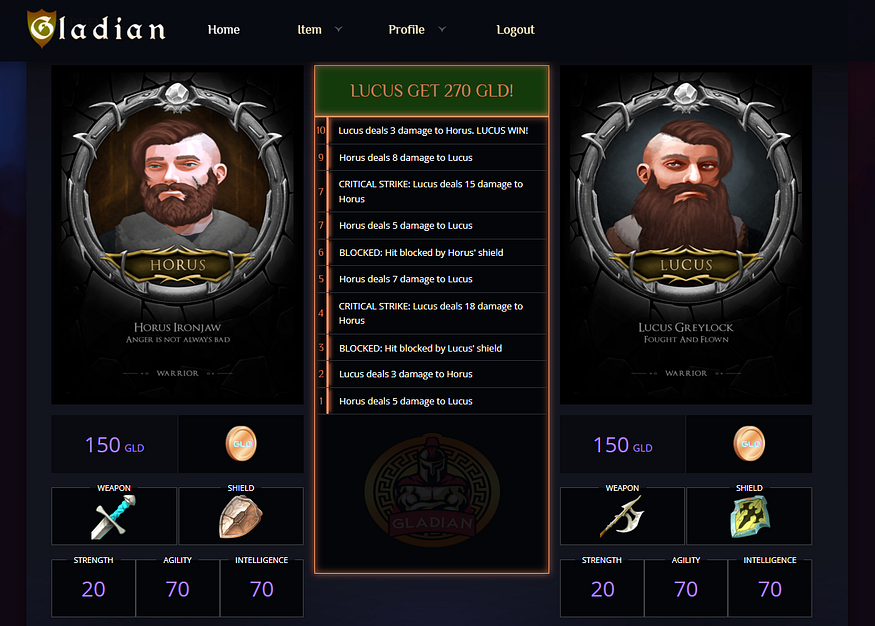
Task: Open the Item menu
Action: tap(309, 30)
